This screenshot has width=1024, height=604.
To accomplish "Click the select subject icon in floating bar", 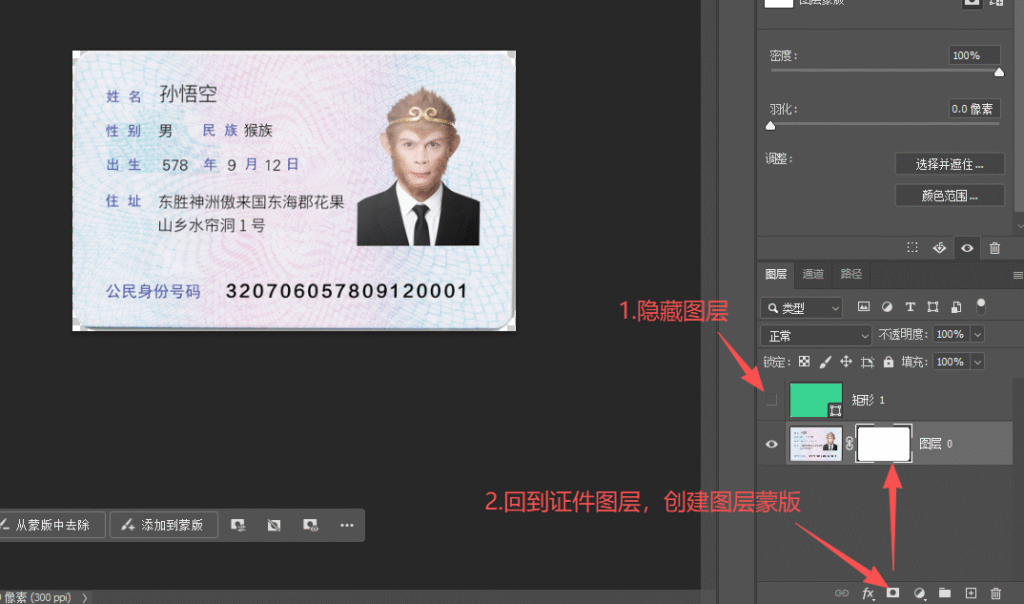I will 238,525.
